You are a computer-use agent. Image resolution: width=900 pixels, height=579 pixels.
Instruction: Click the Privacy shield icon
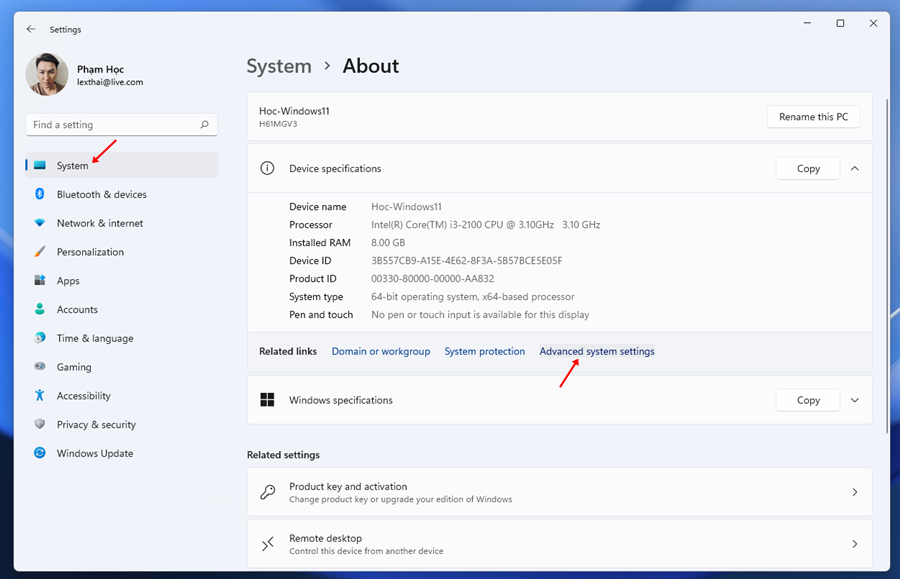coord(40,423)
